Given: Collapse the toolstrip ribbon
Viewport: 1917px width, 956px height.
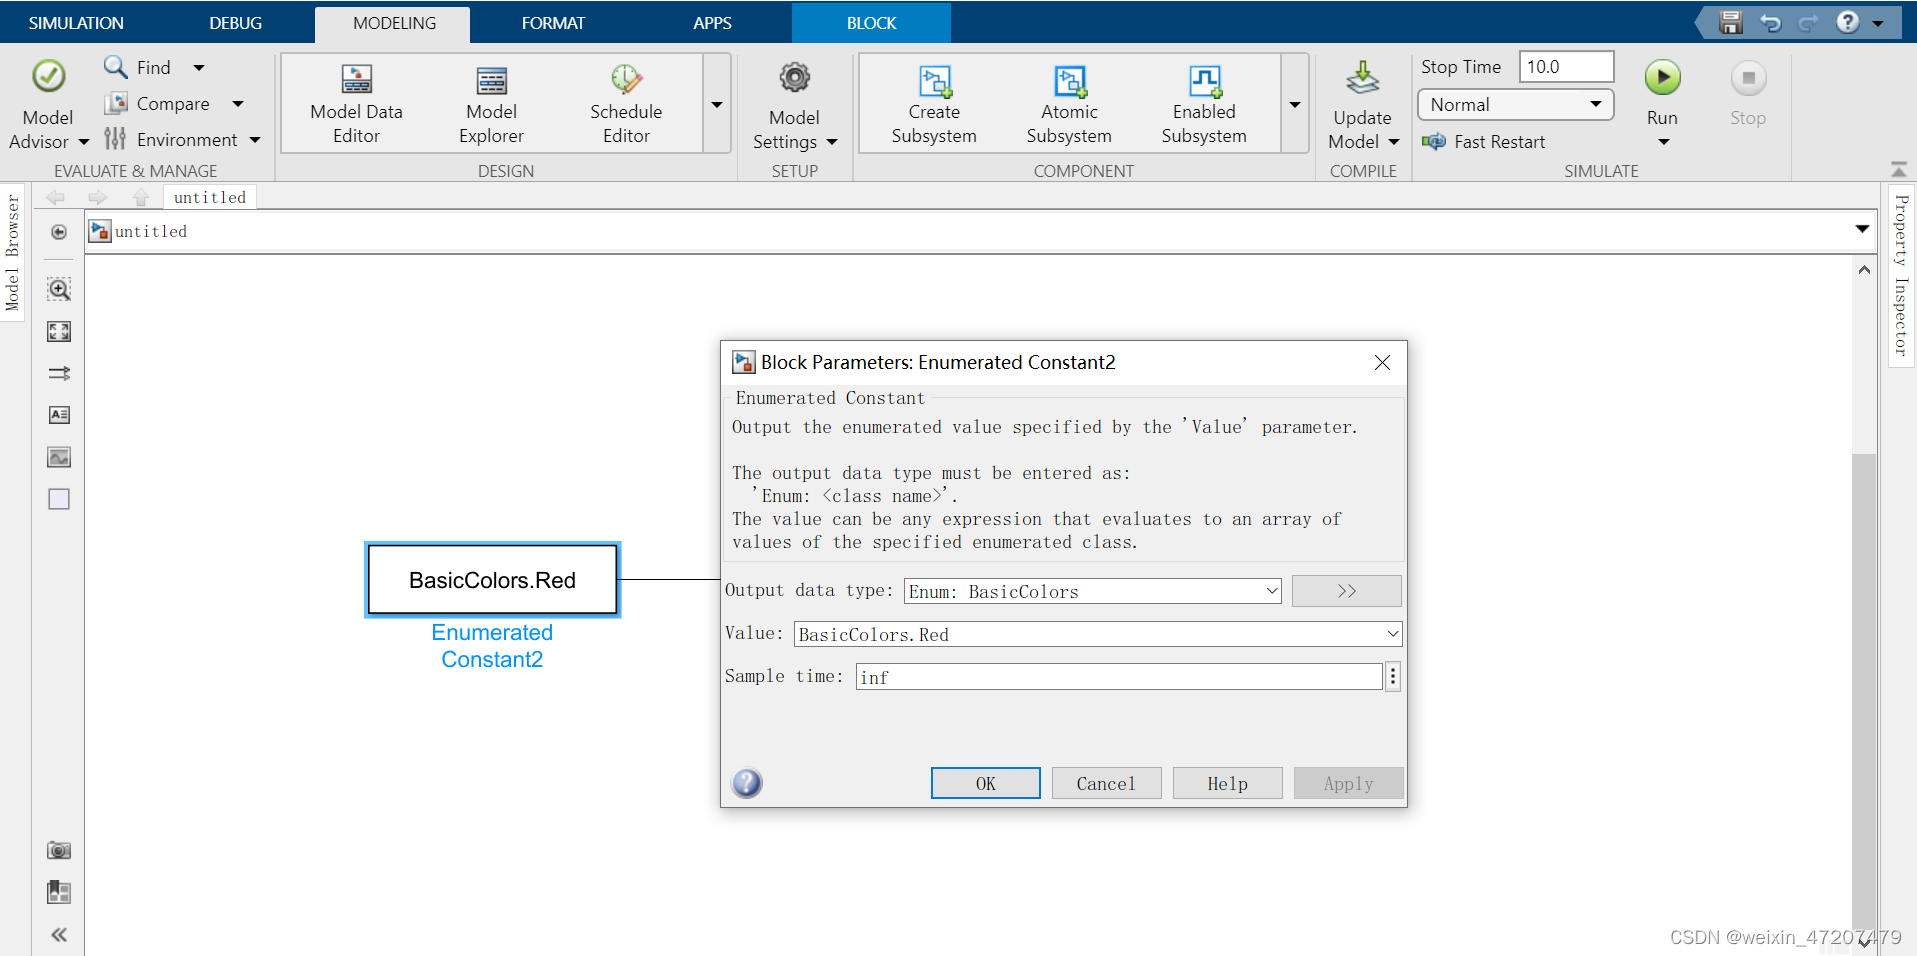Looking at the screenshot, I should point(1899,169).
